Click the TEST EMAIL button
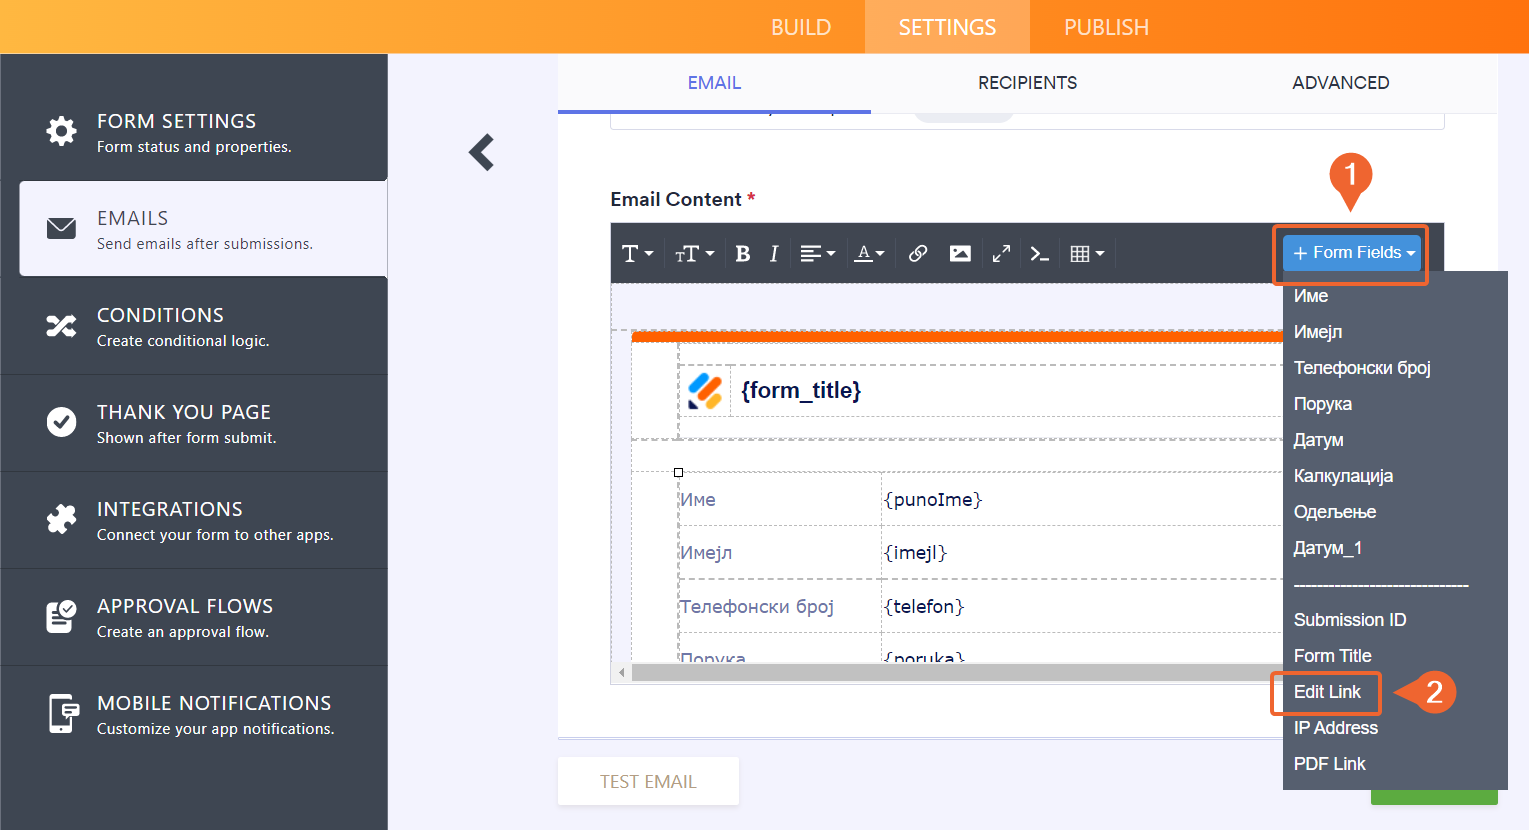The width and height of the screenshot is (1529, 830). coord(648,781)
